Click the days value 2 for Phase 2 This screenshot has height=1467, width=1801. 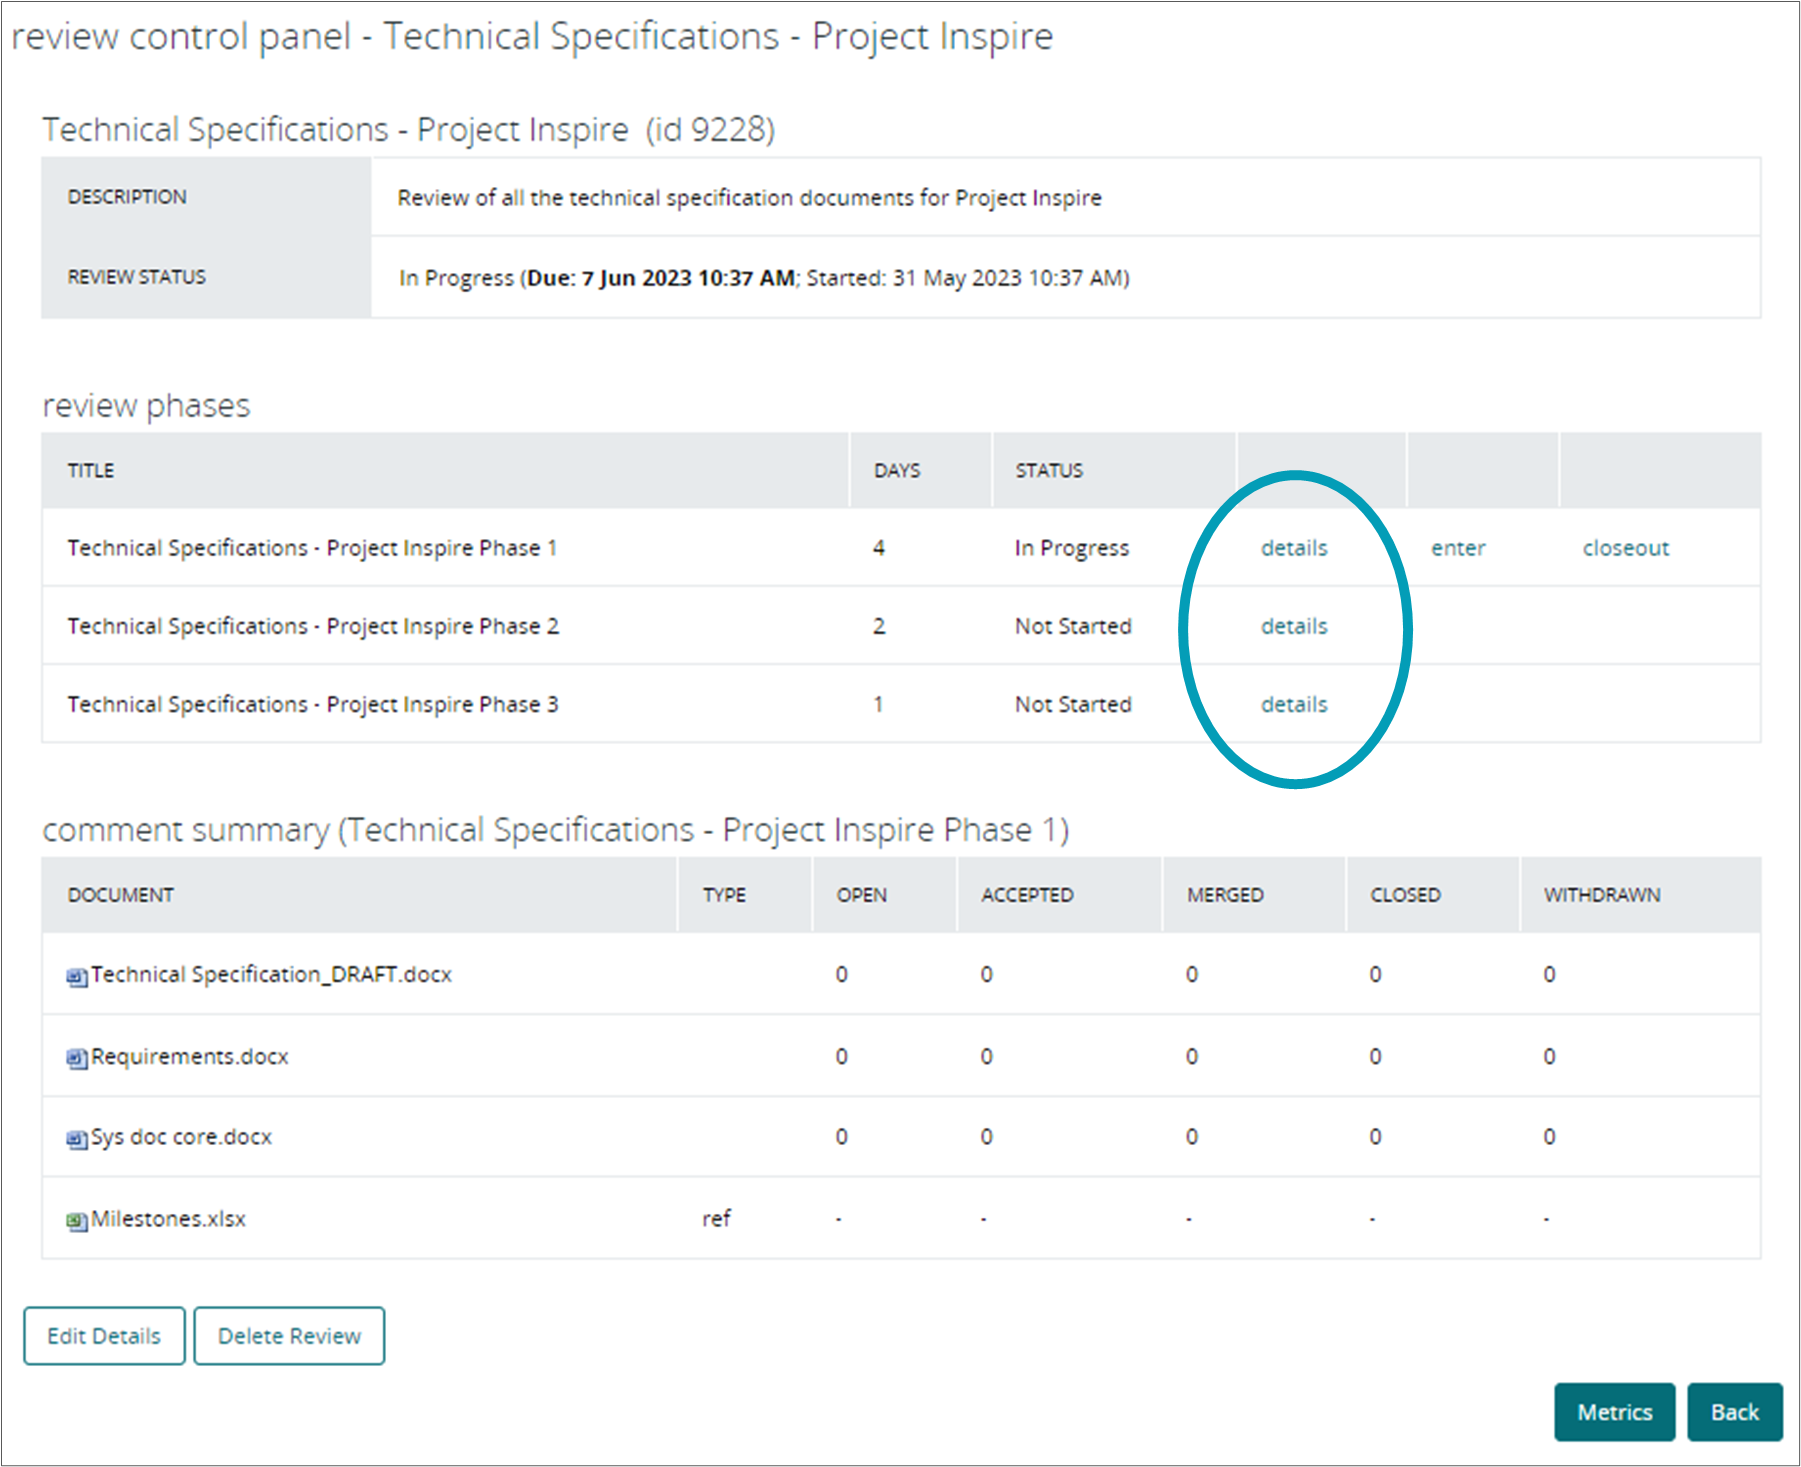(x=879, y=626)
